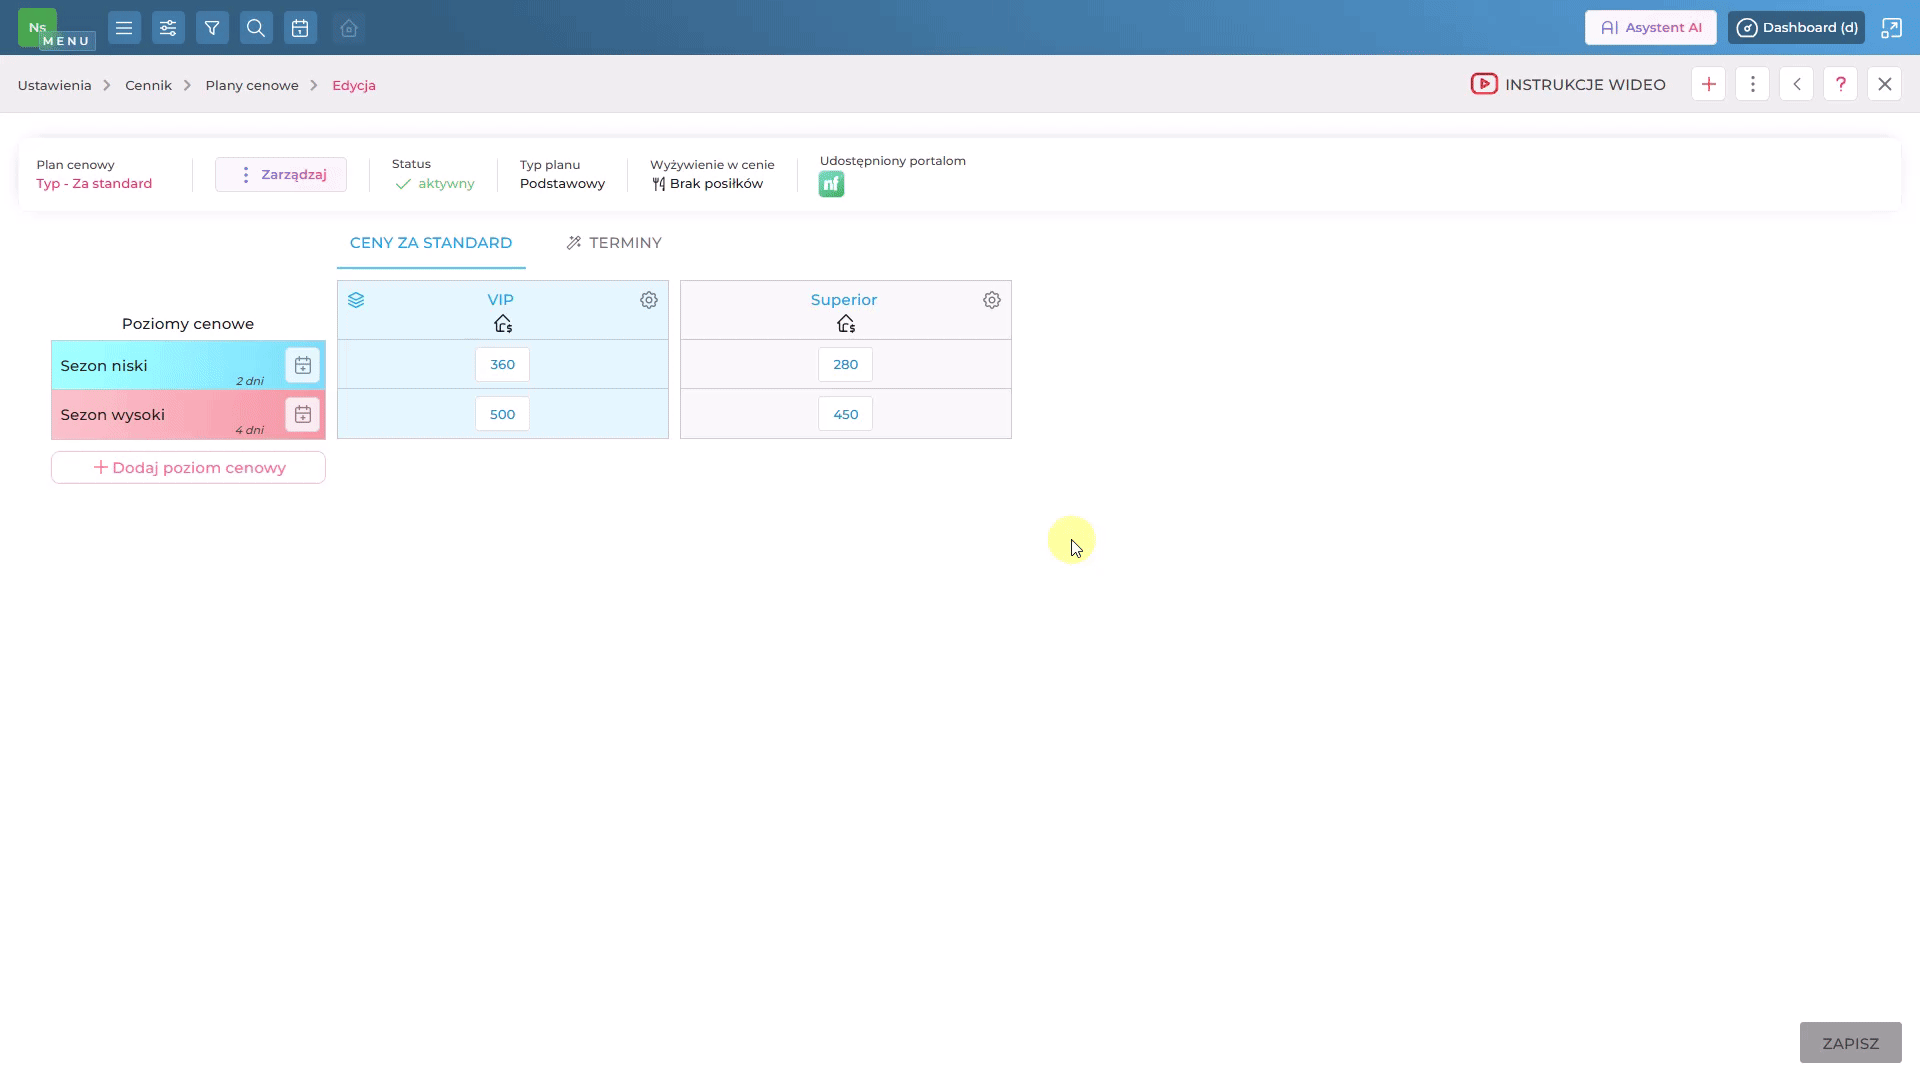
Task: Close the edit view with X icon
Action: [1885, 84]
